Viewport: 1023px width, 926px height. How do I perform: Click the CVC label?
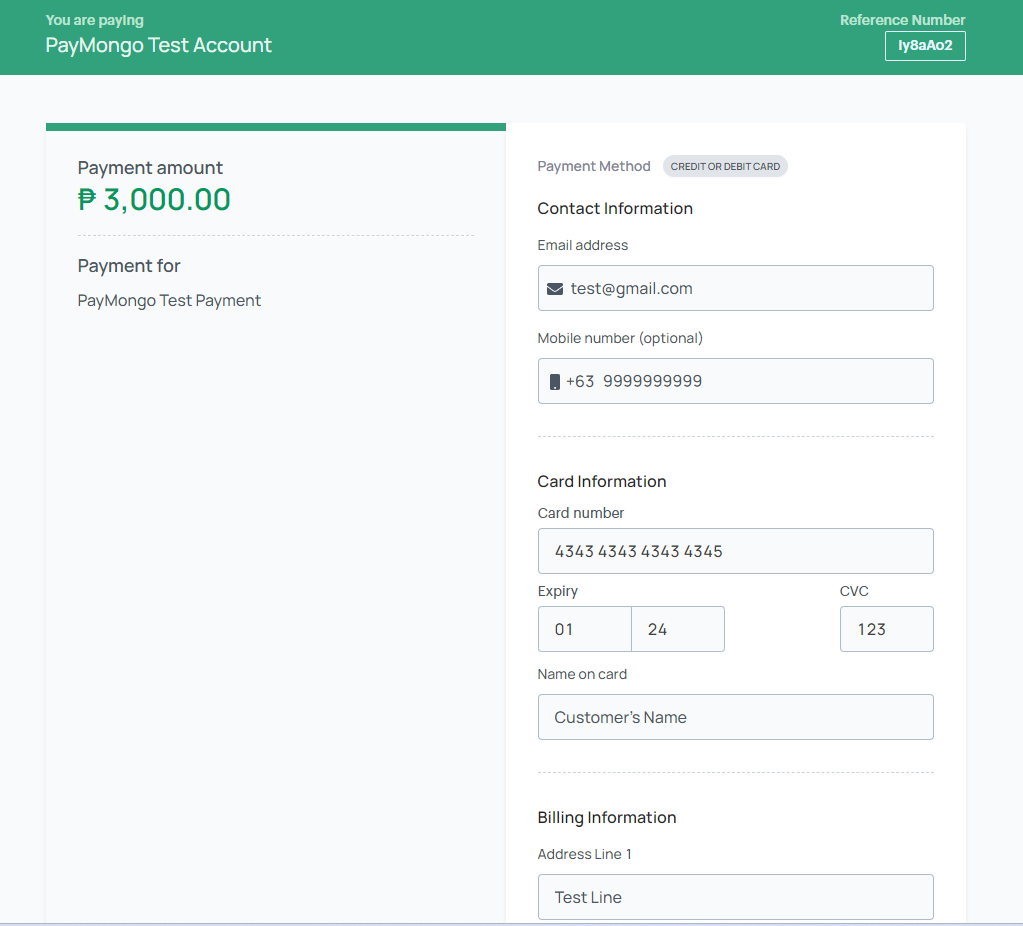tap(854, 591)
